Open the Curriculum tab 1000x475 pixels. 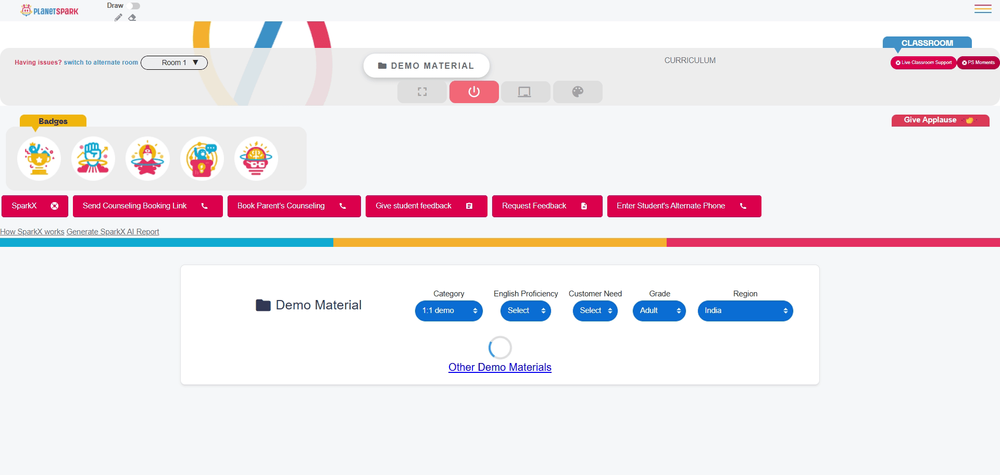[690, 61]
